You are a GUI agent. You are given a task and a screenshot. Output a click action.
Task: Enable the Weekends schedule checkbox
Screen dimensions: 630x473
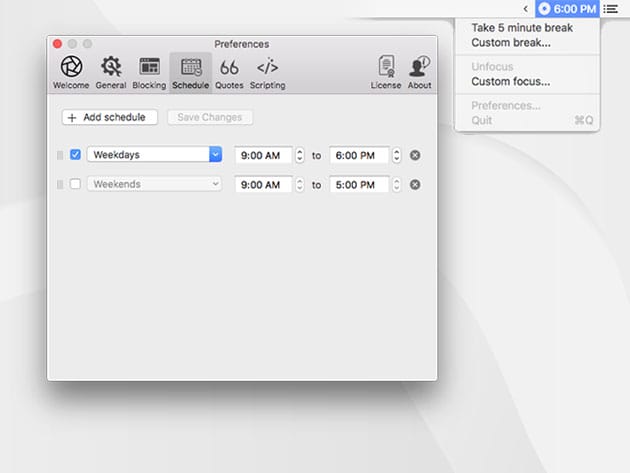tap(75, 184)
